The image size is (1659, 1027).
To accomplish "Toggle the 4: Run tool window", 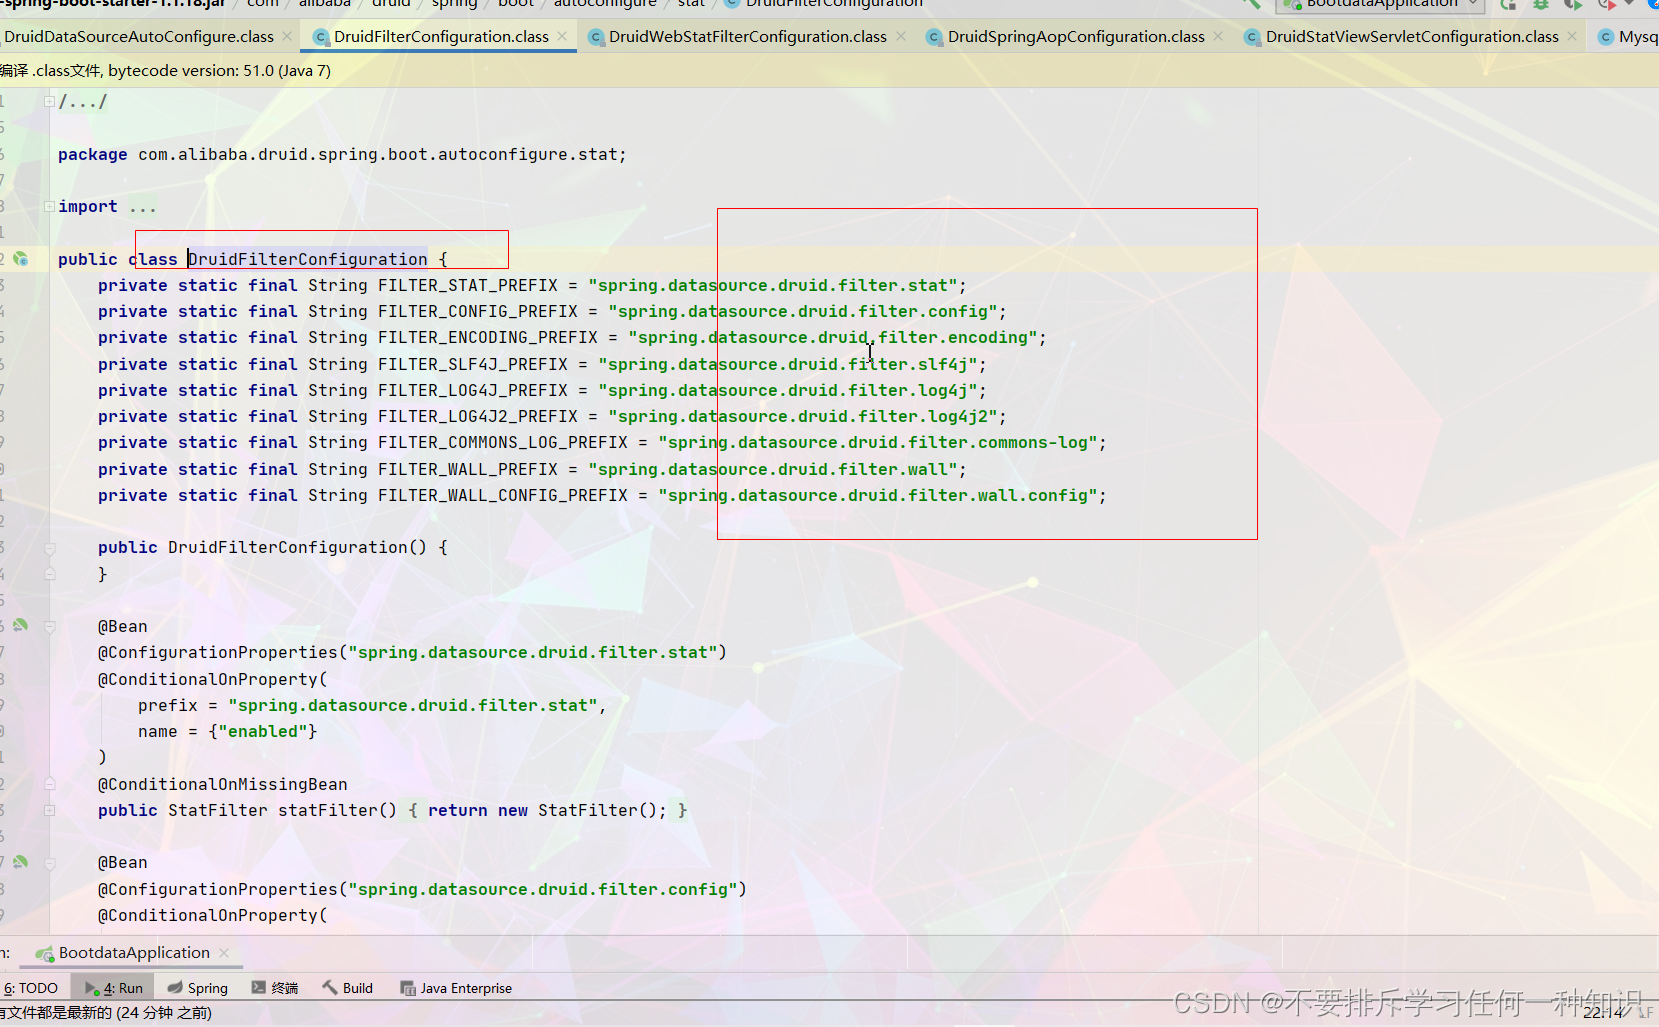I will 114,988.
